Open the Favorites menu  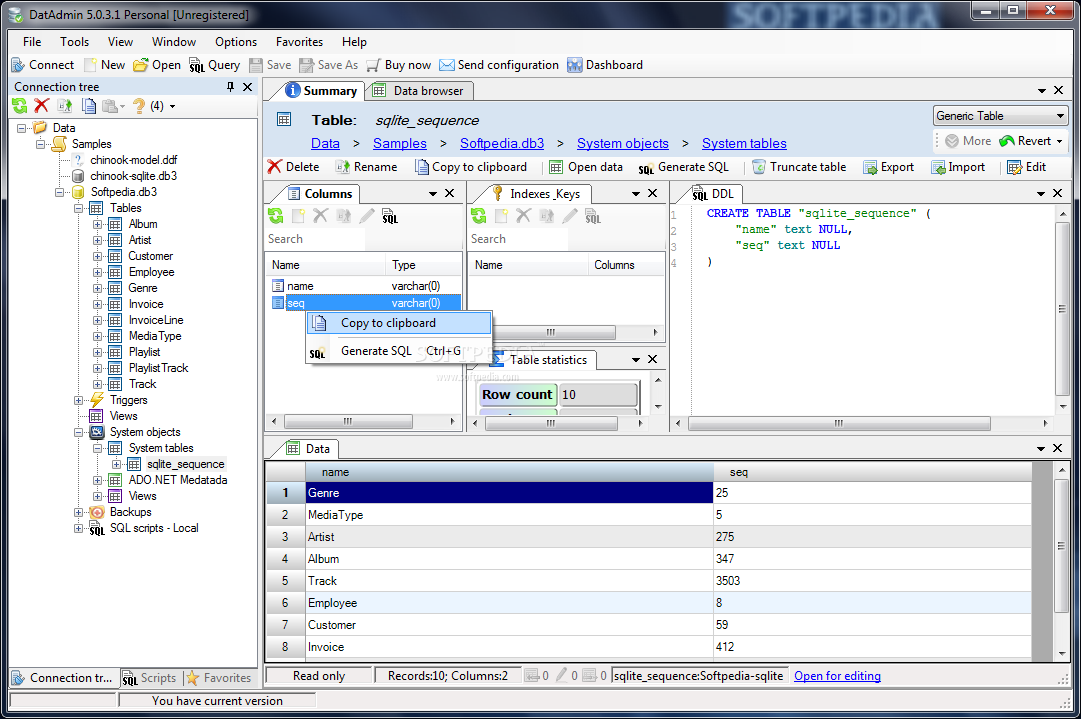[299, 42]
